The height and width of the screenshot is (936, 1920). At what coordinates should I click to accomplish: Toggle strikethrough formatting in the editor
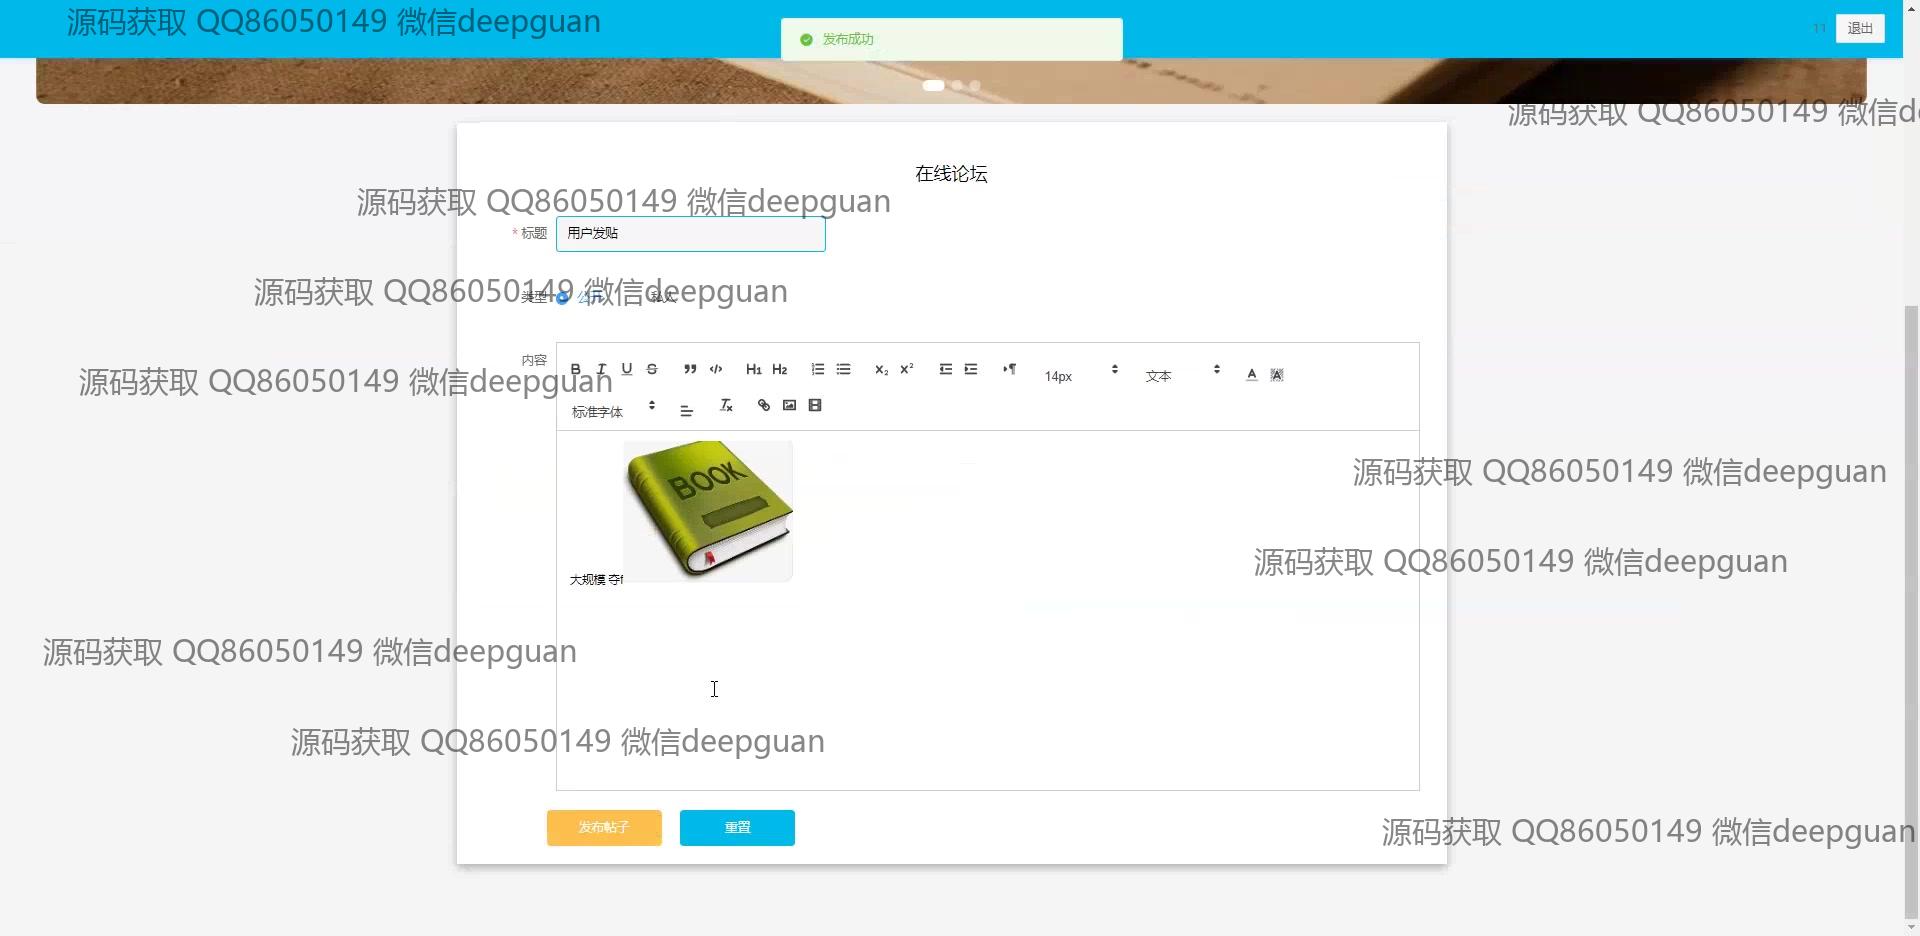pos(652,369)
